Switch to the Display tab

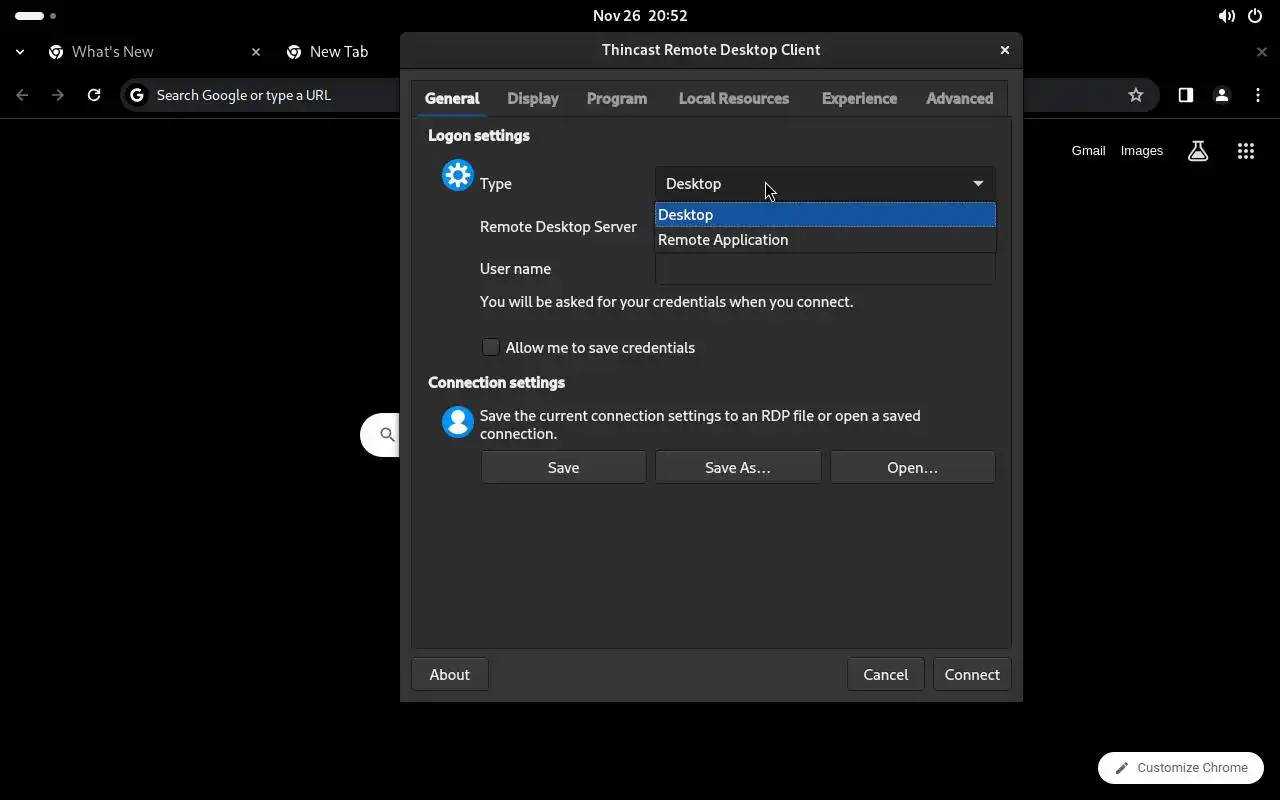tap(533, 98)
